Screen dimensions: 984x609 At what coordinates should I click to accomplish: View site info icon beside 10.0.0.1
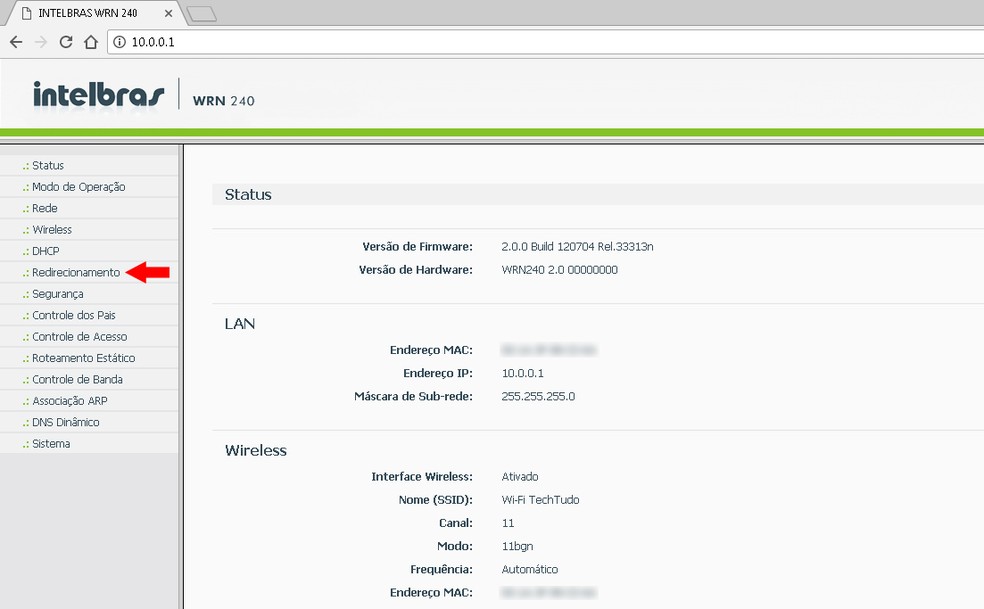[x=119, y=42]
